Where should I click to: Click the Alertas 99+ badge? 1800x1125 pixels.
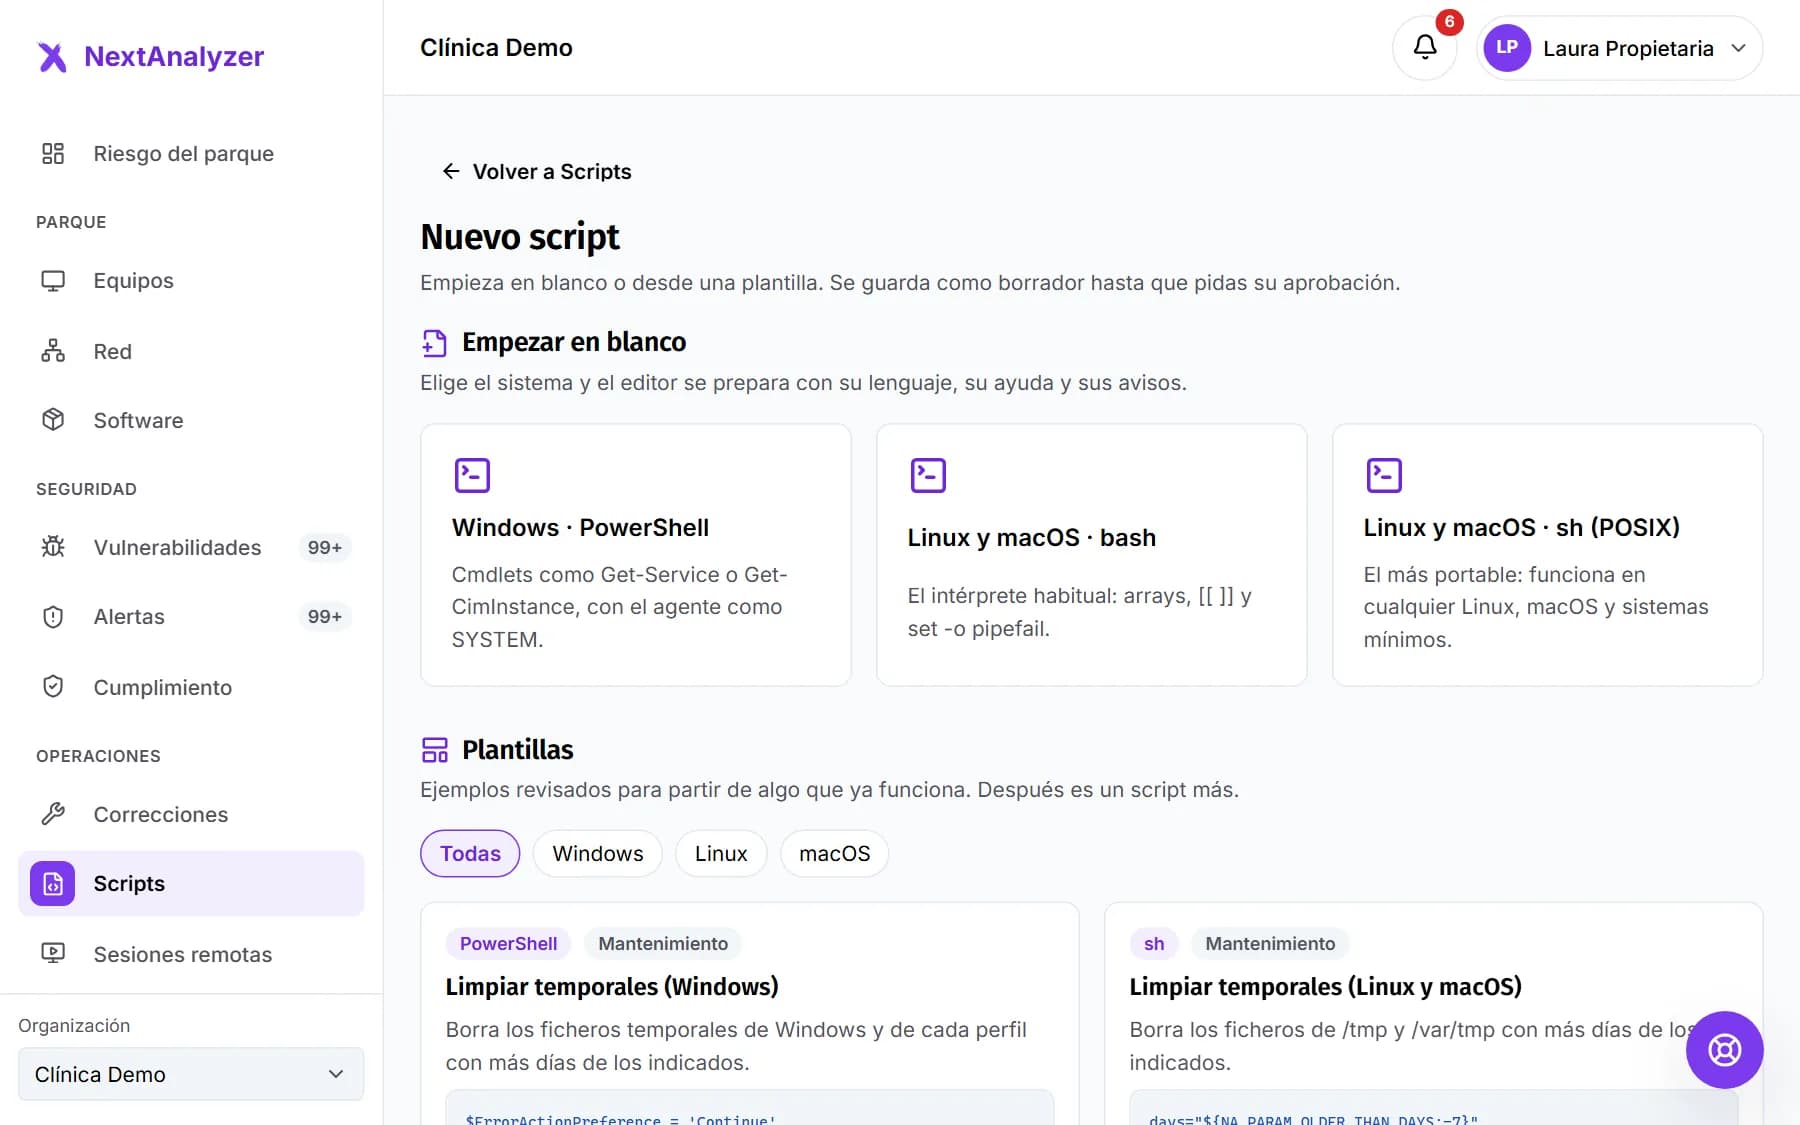pos(325,617)
